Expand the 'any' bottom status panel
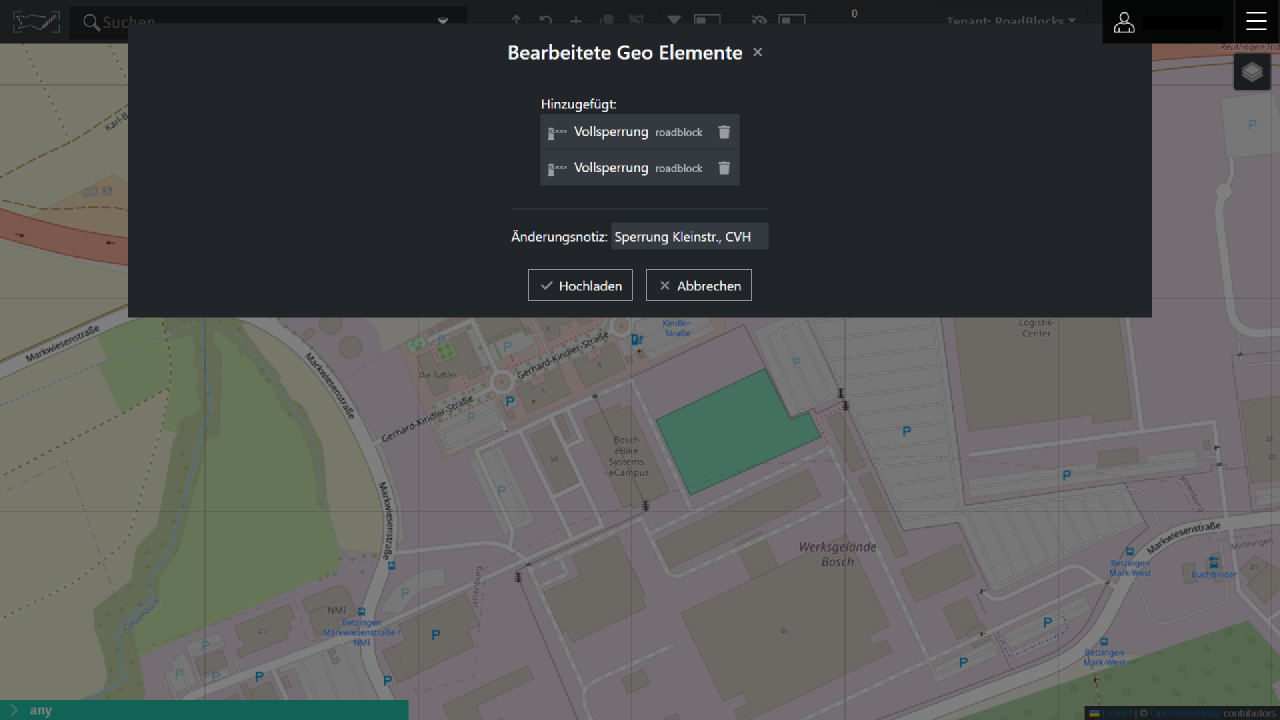 pos(13,710)
